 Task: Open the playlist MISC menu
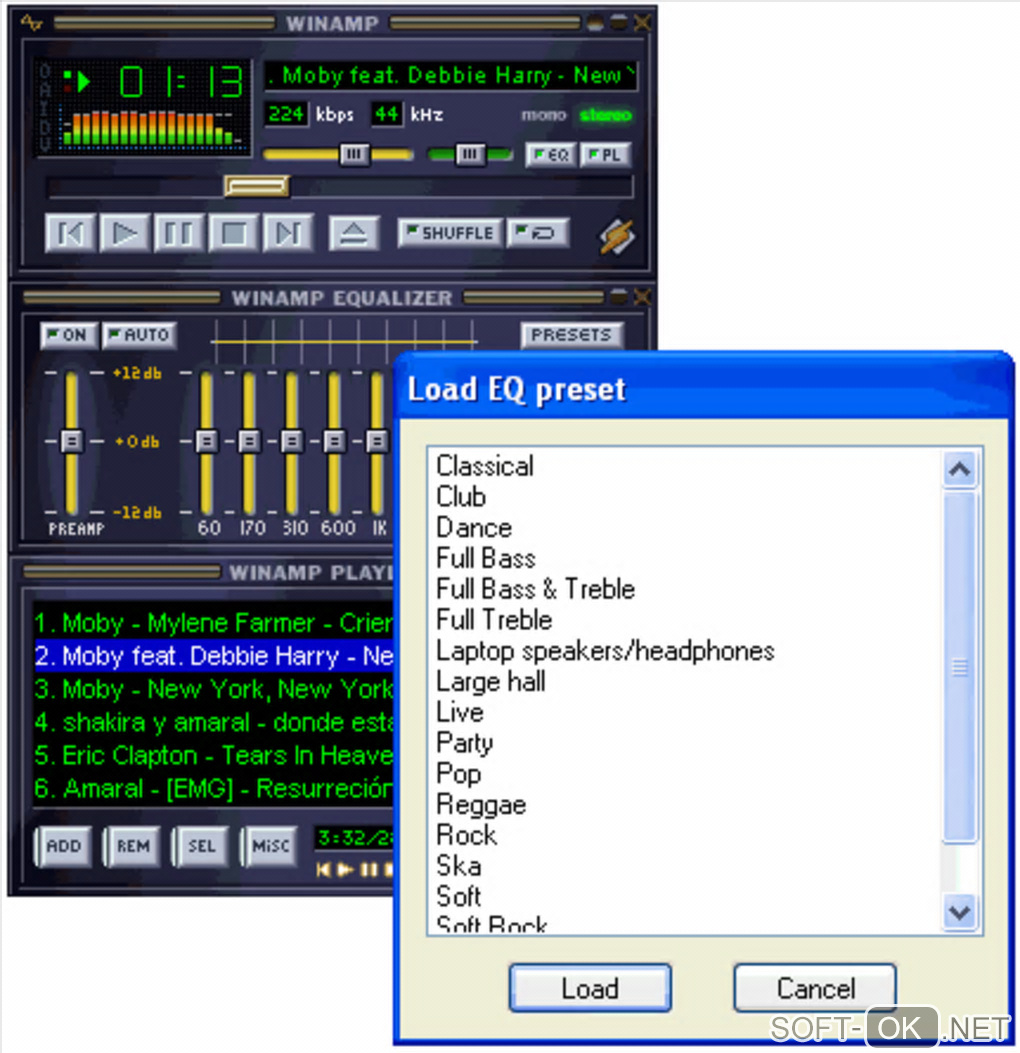[x=270, y=846]
